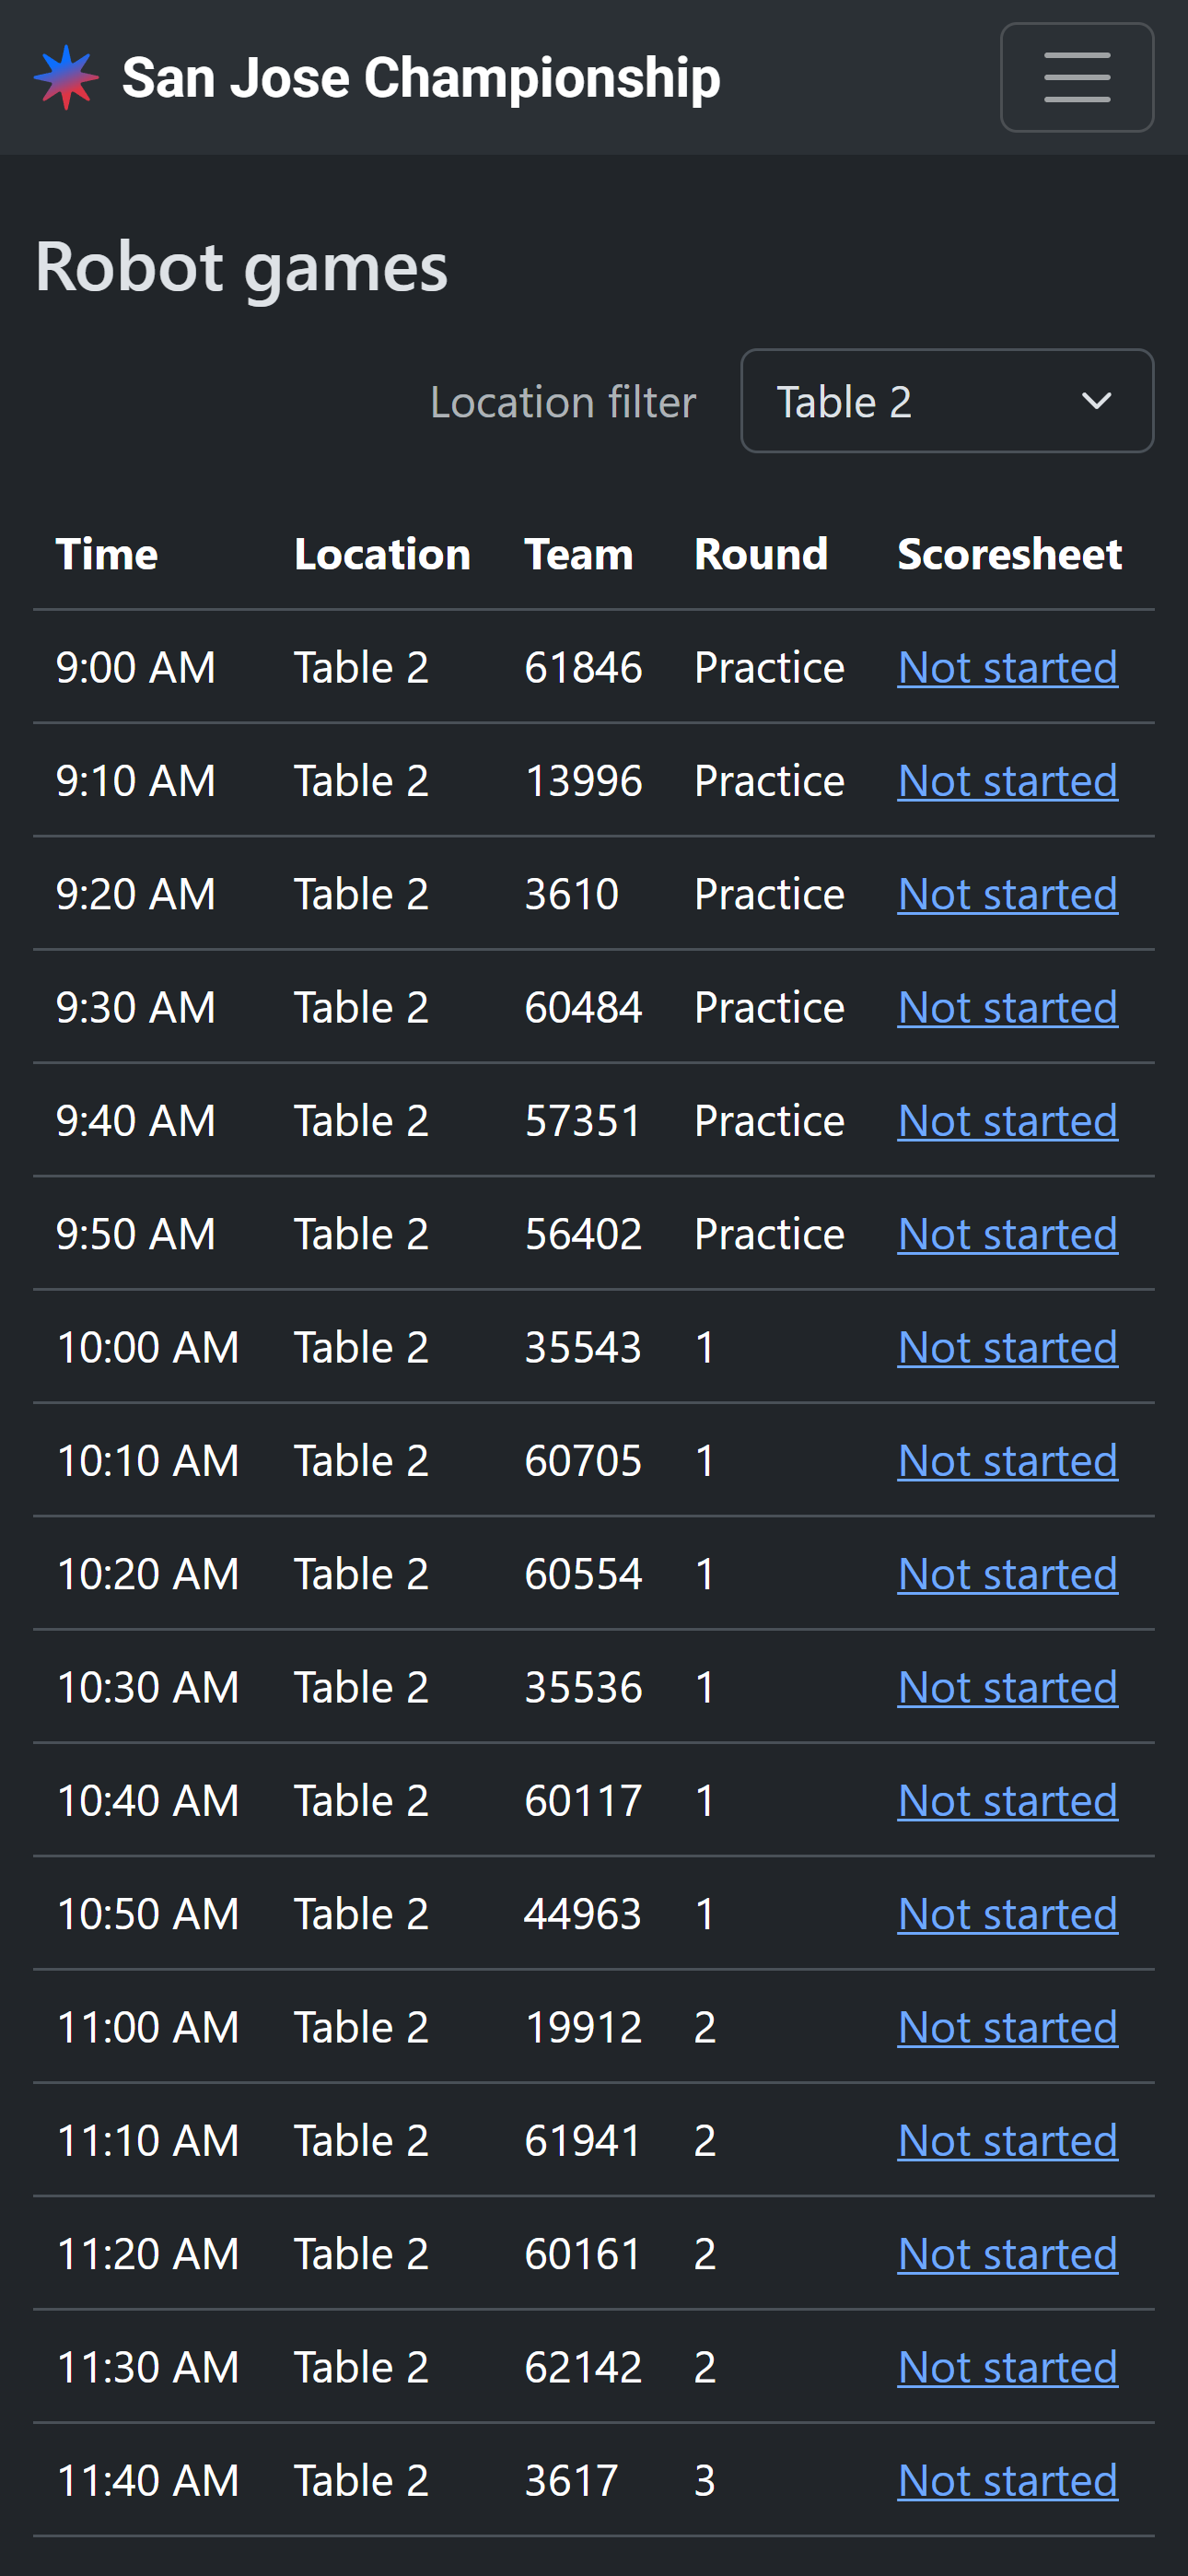1188x2576 pixels.
Task: Open the hamburger navigation menu
Action: click(1076, 77)
